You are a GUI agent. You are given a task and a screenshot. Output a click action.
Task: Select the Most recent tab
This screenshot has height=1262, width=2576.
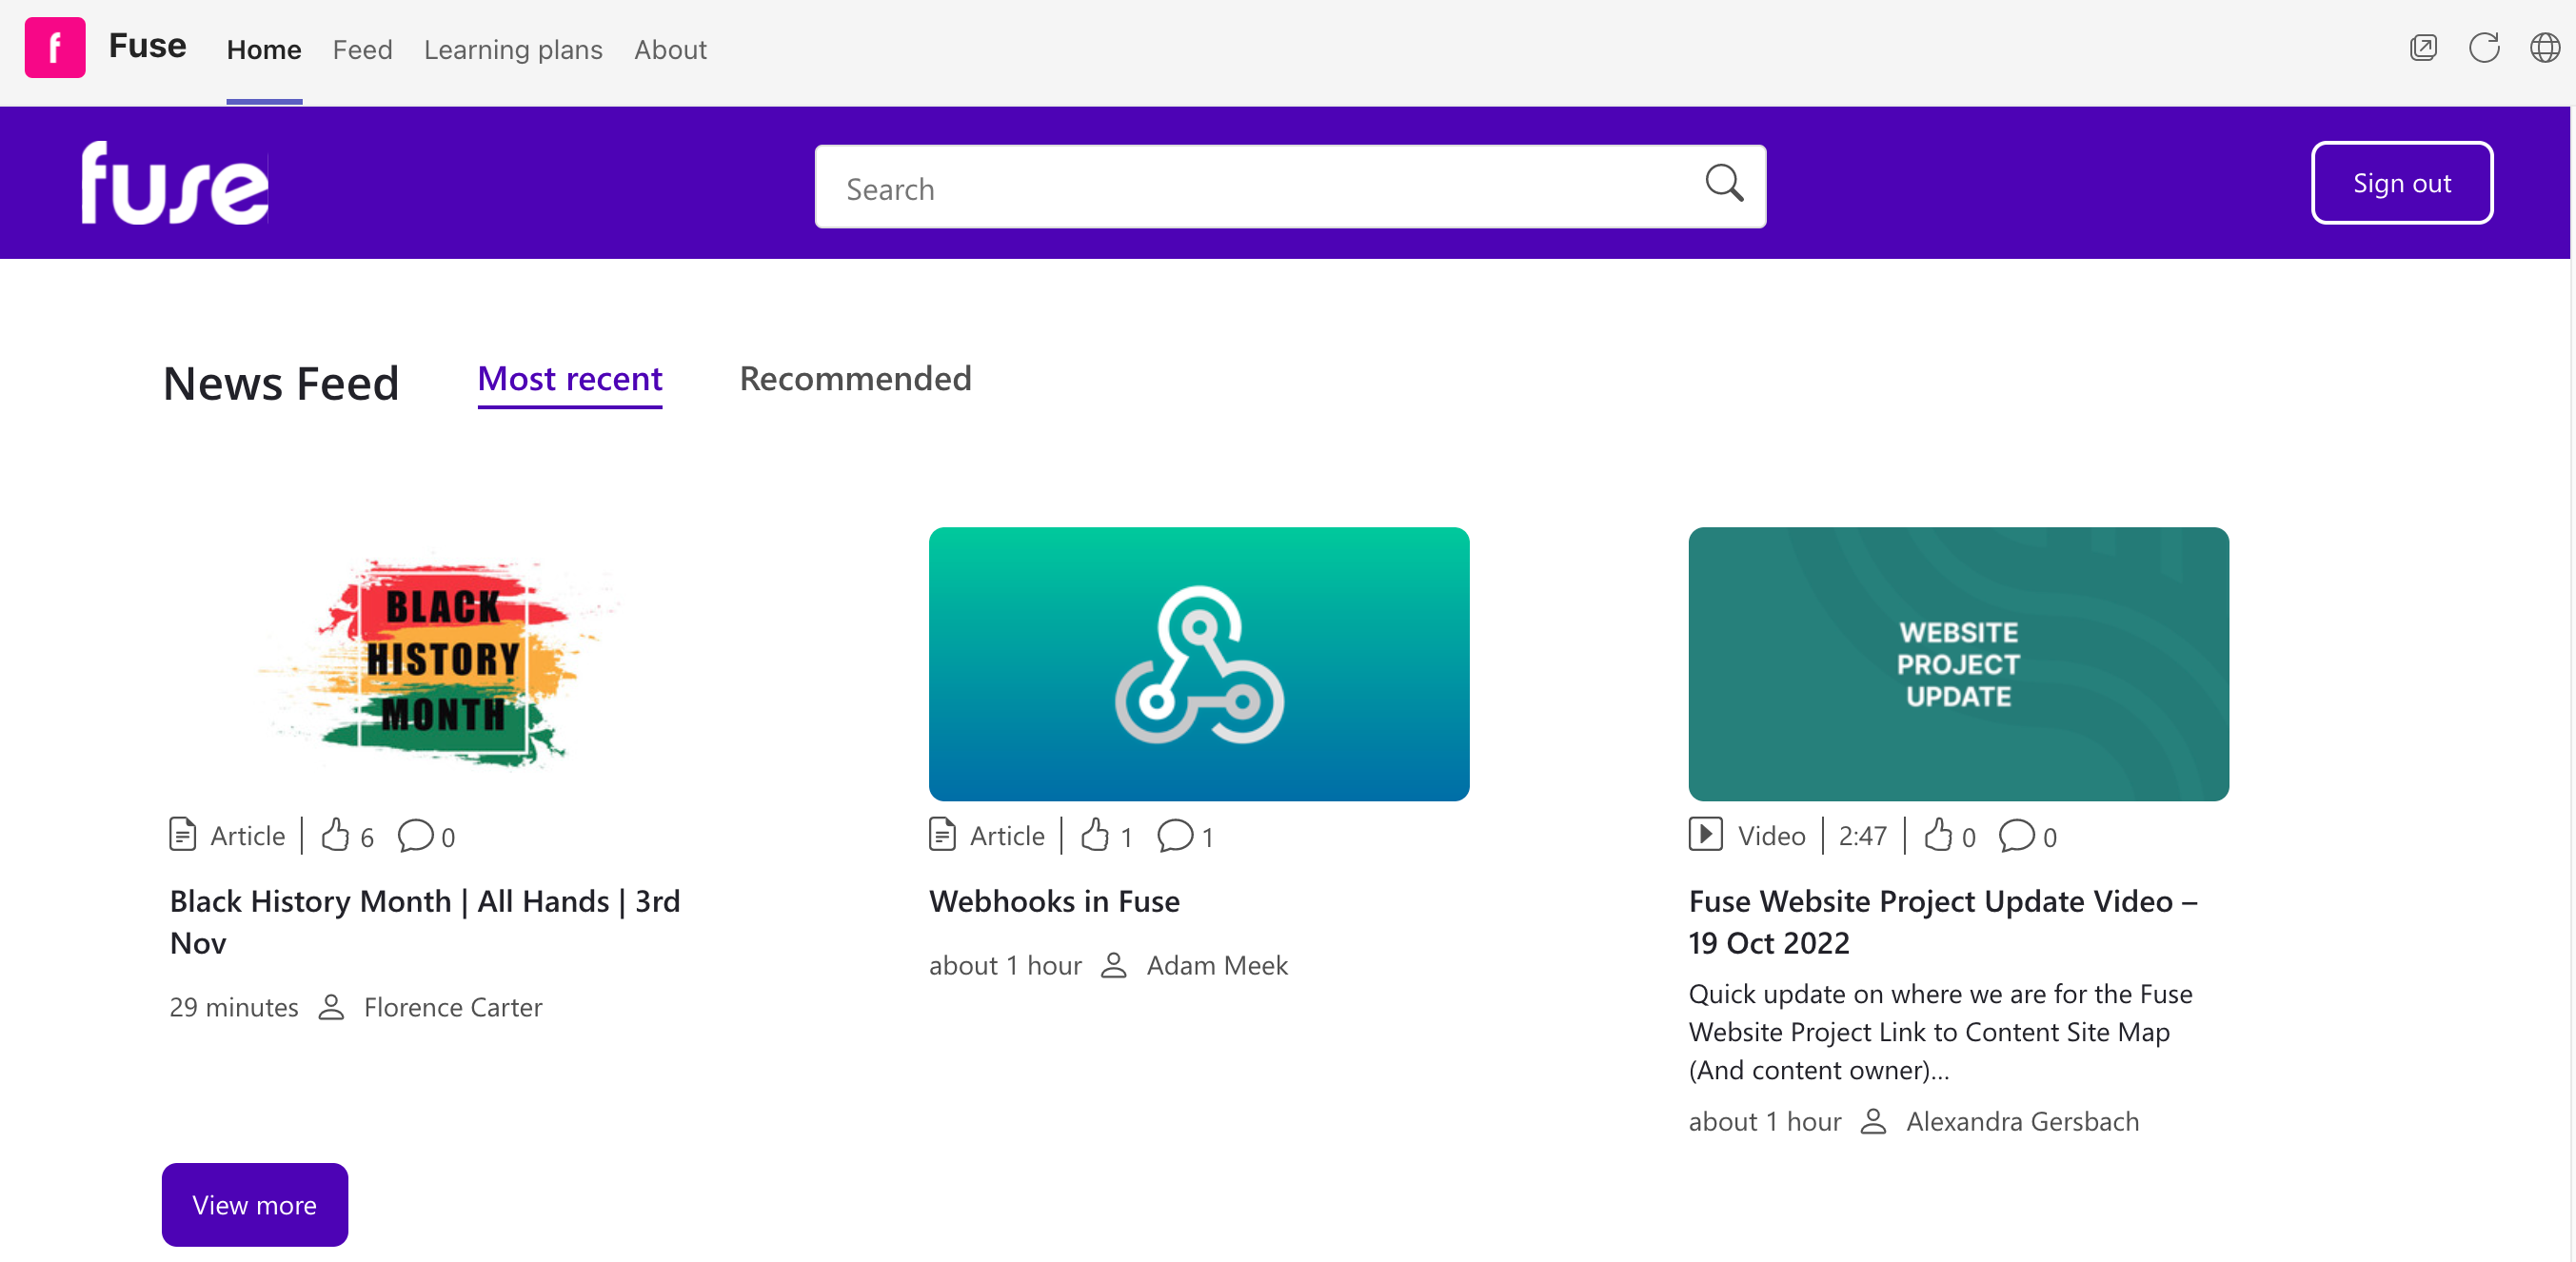570,379
